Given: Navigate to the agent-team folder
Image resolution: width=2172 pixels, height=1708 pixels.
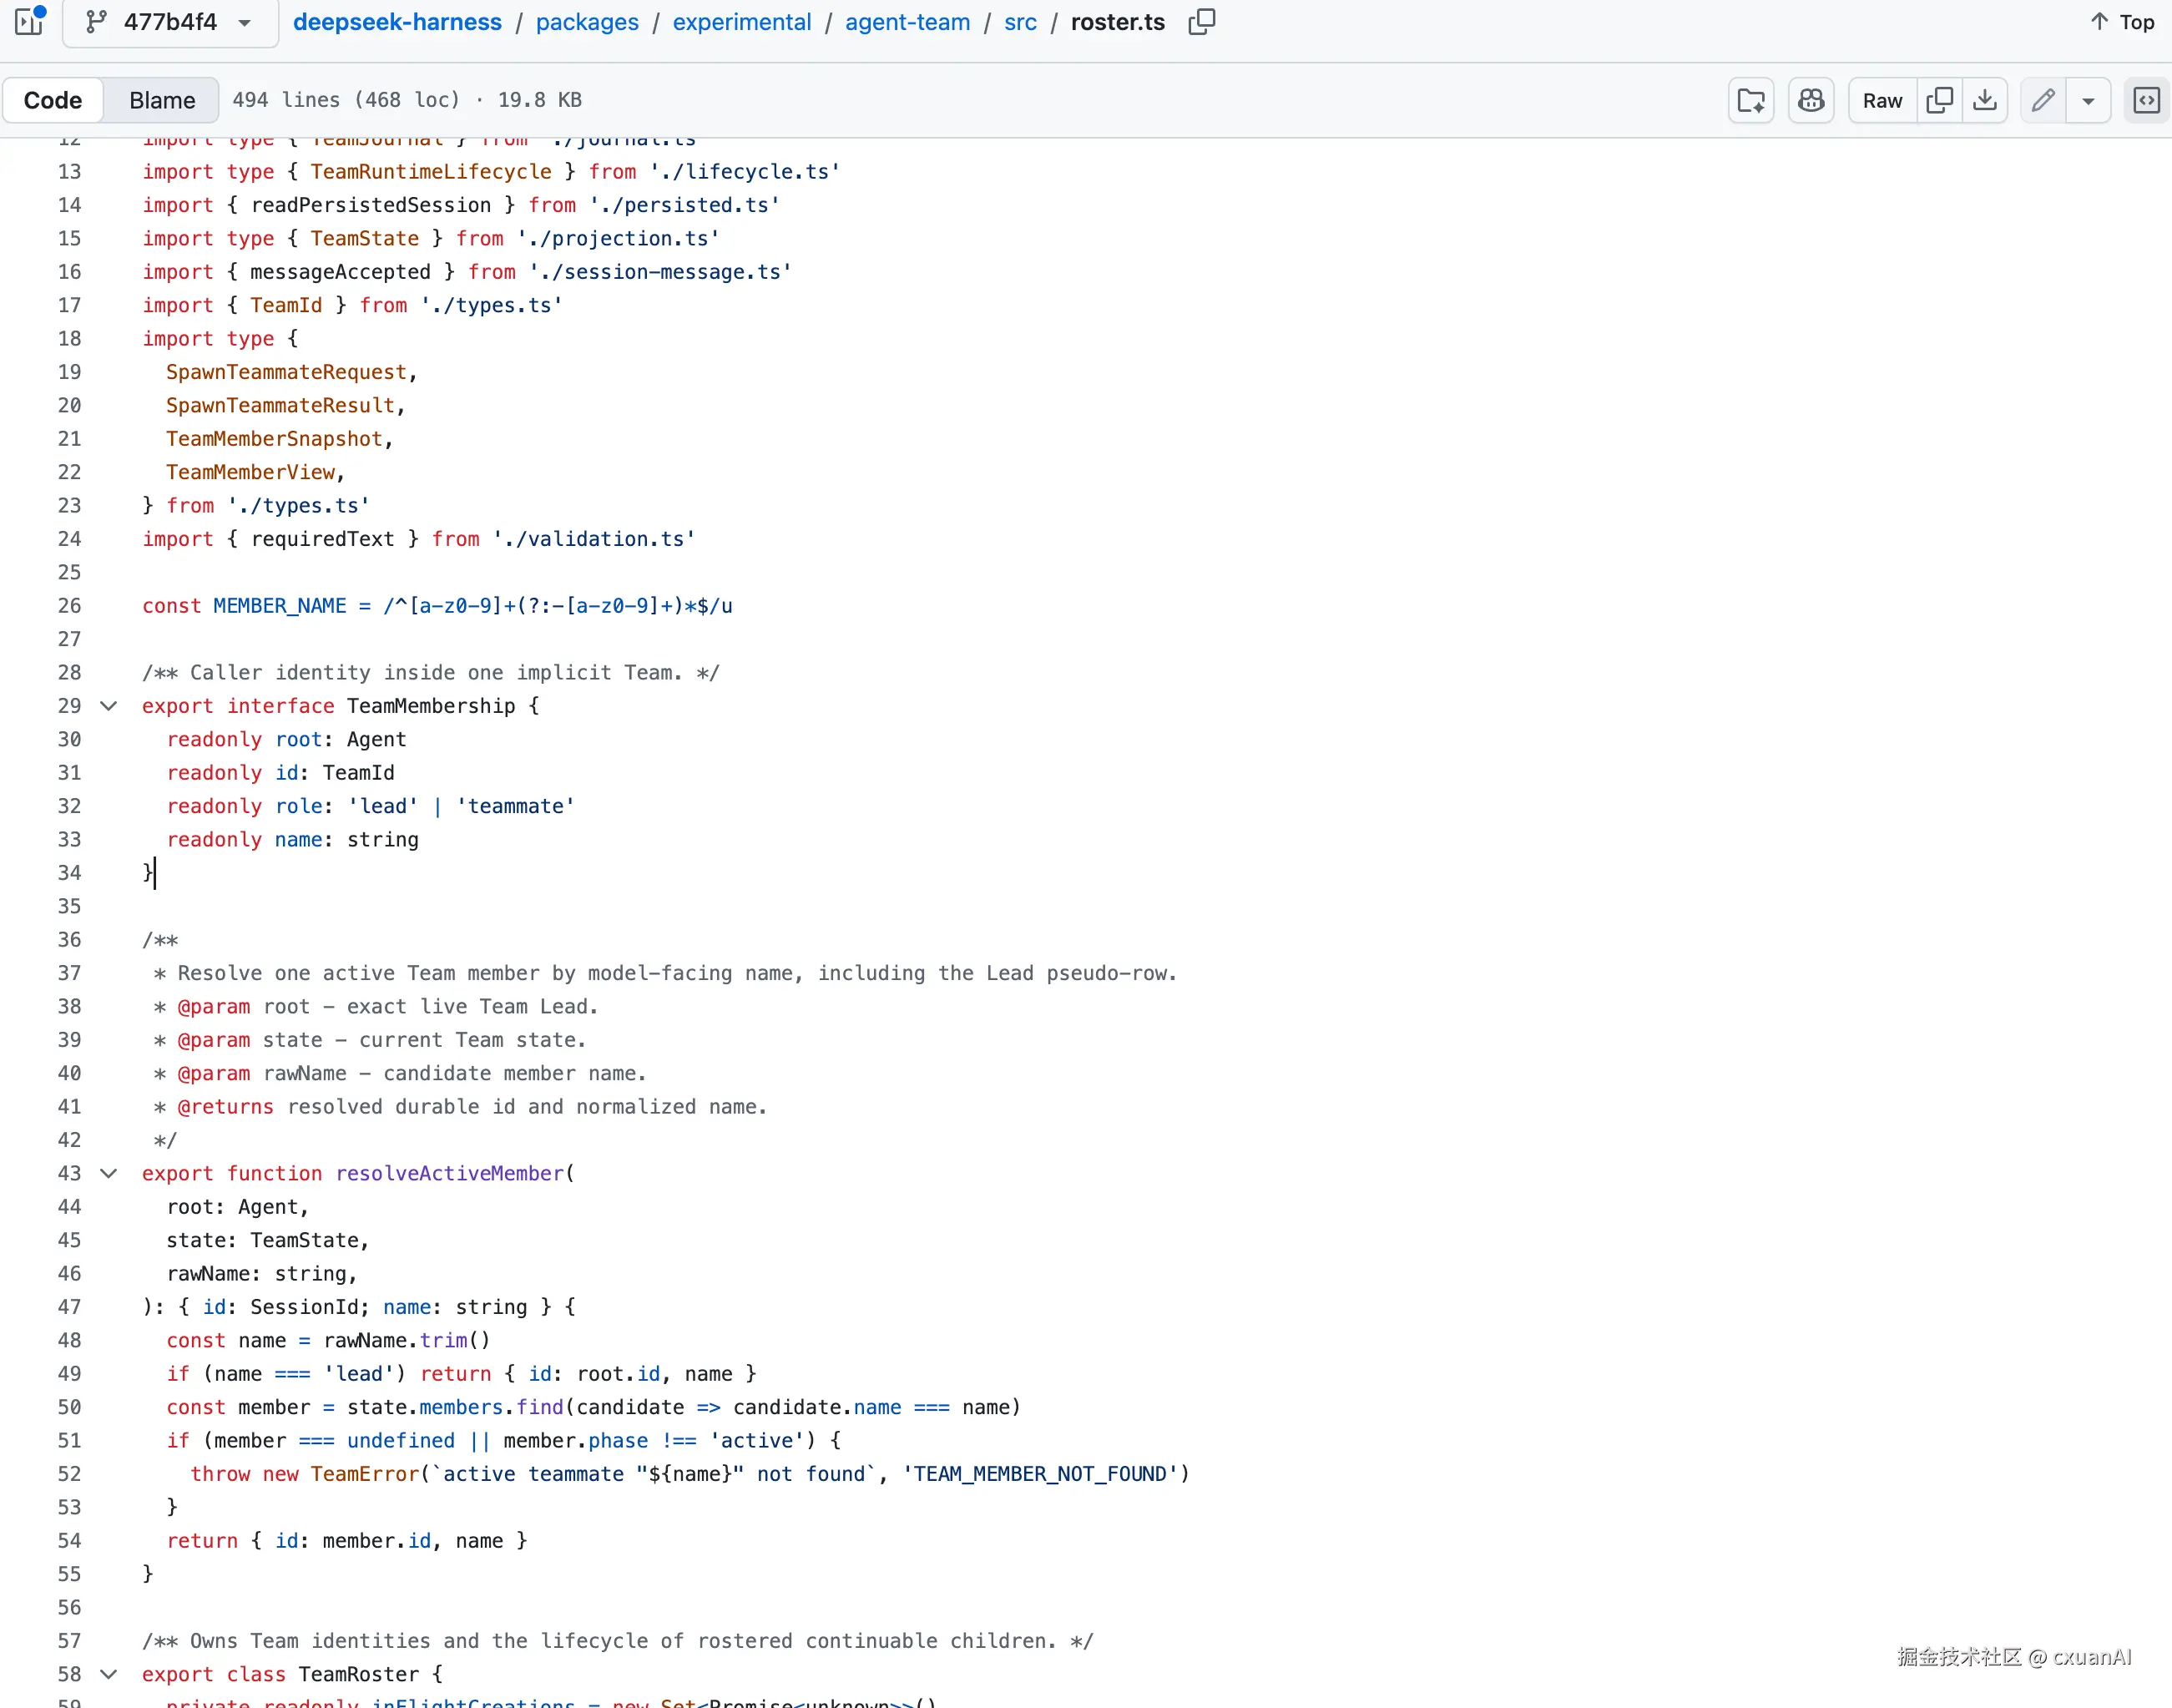Looking at the screenshot, I should 908,22.
